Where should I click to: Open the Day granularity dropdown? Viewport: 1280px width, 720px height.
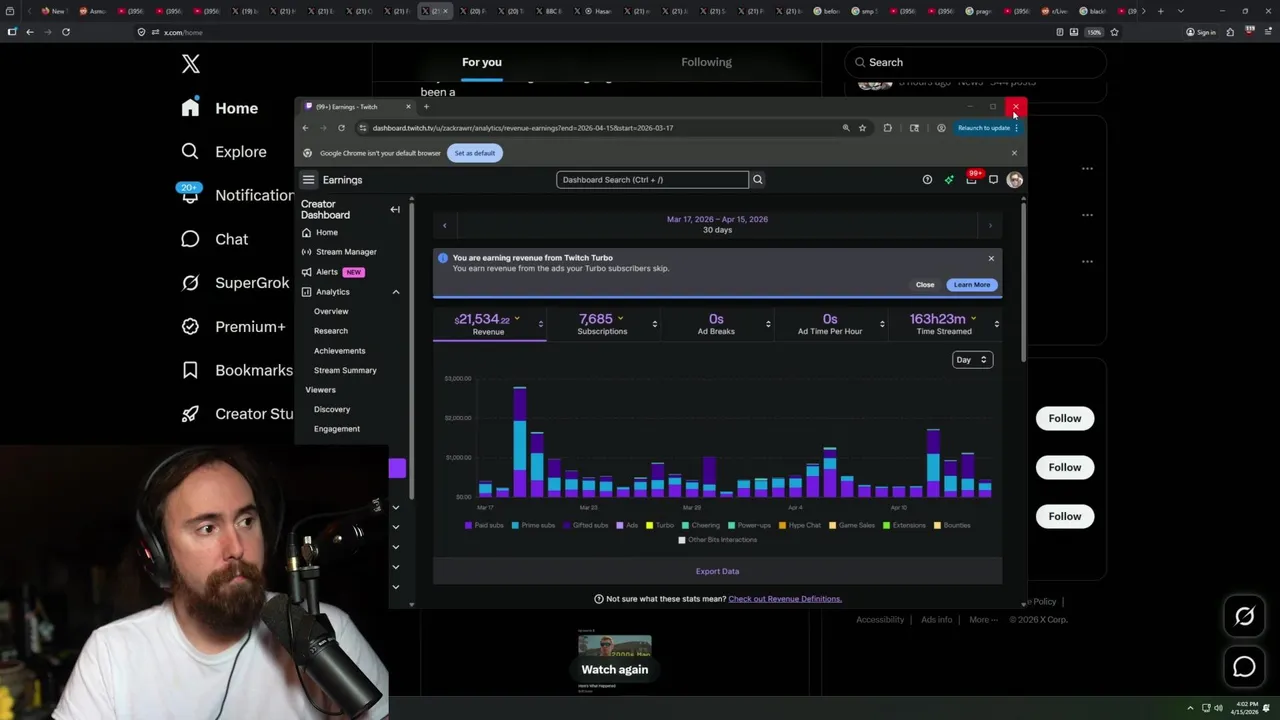click(x=972, y=360)
